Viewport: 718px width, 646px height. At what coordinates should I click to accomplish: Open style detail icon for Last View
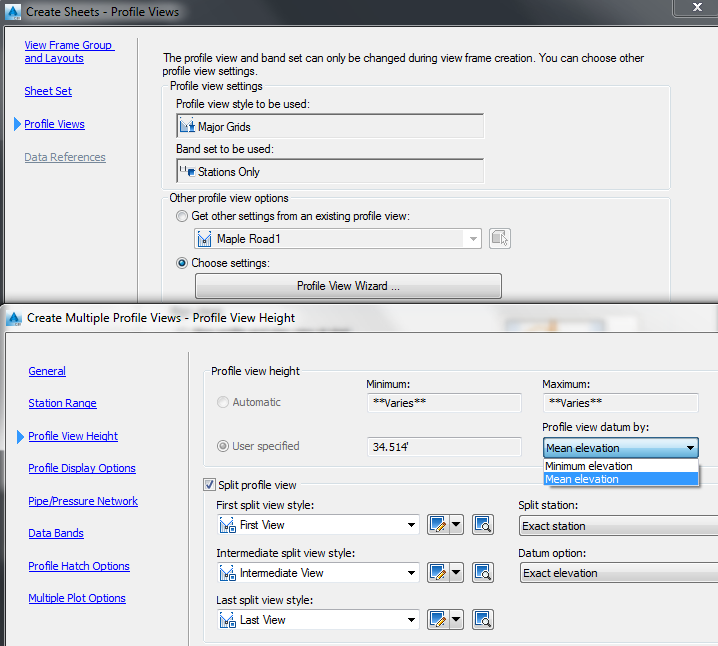click(483, 620)
